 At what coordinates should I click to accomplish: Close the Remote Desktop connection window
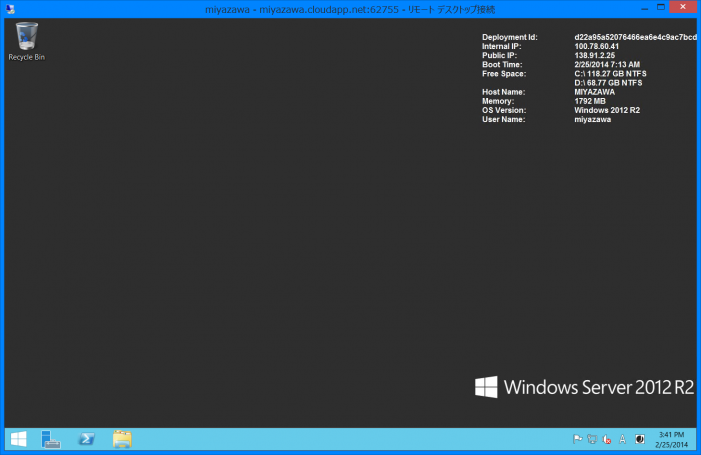pos(683,7)
